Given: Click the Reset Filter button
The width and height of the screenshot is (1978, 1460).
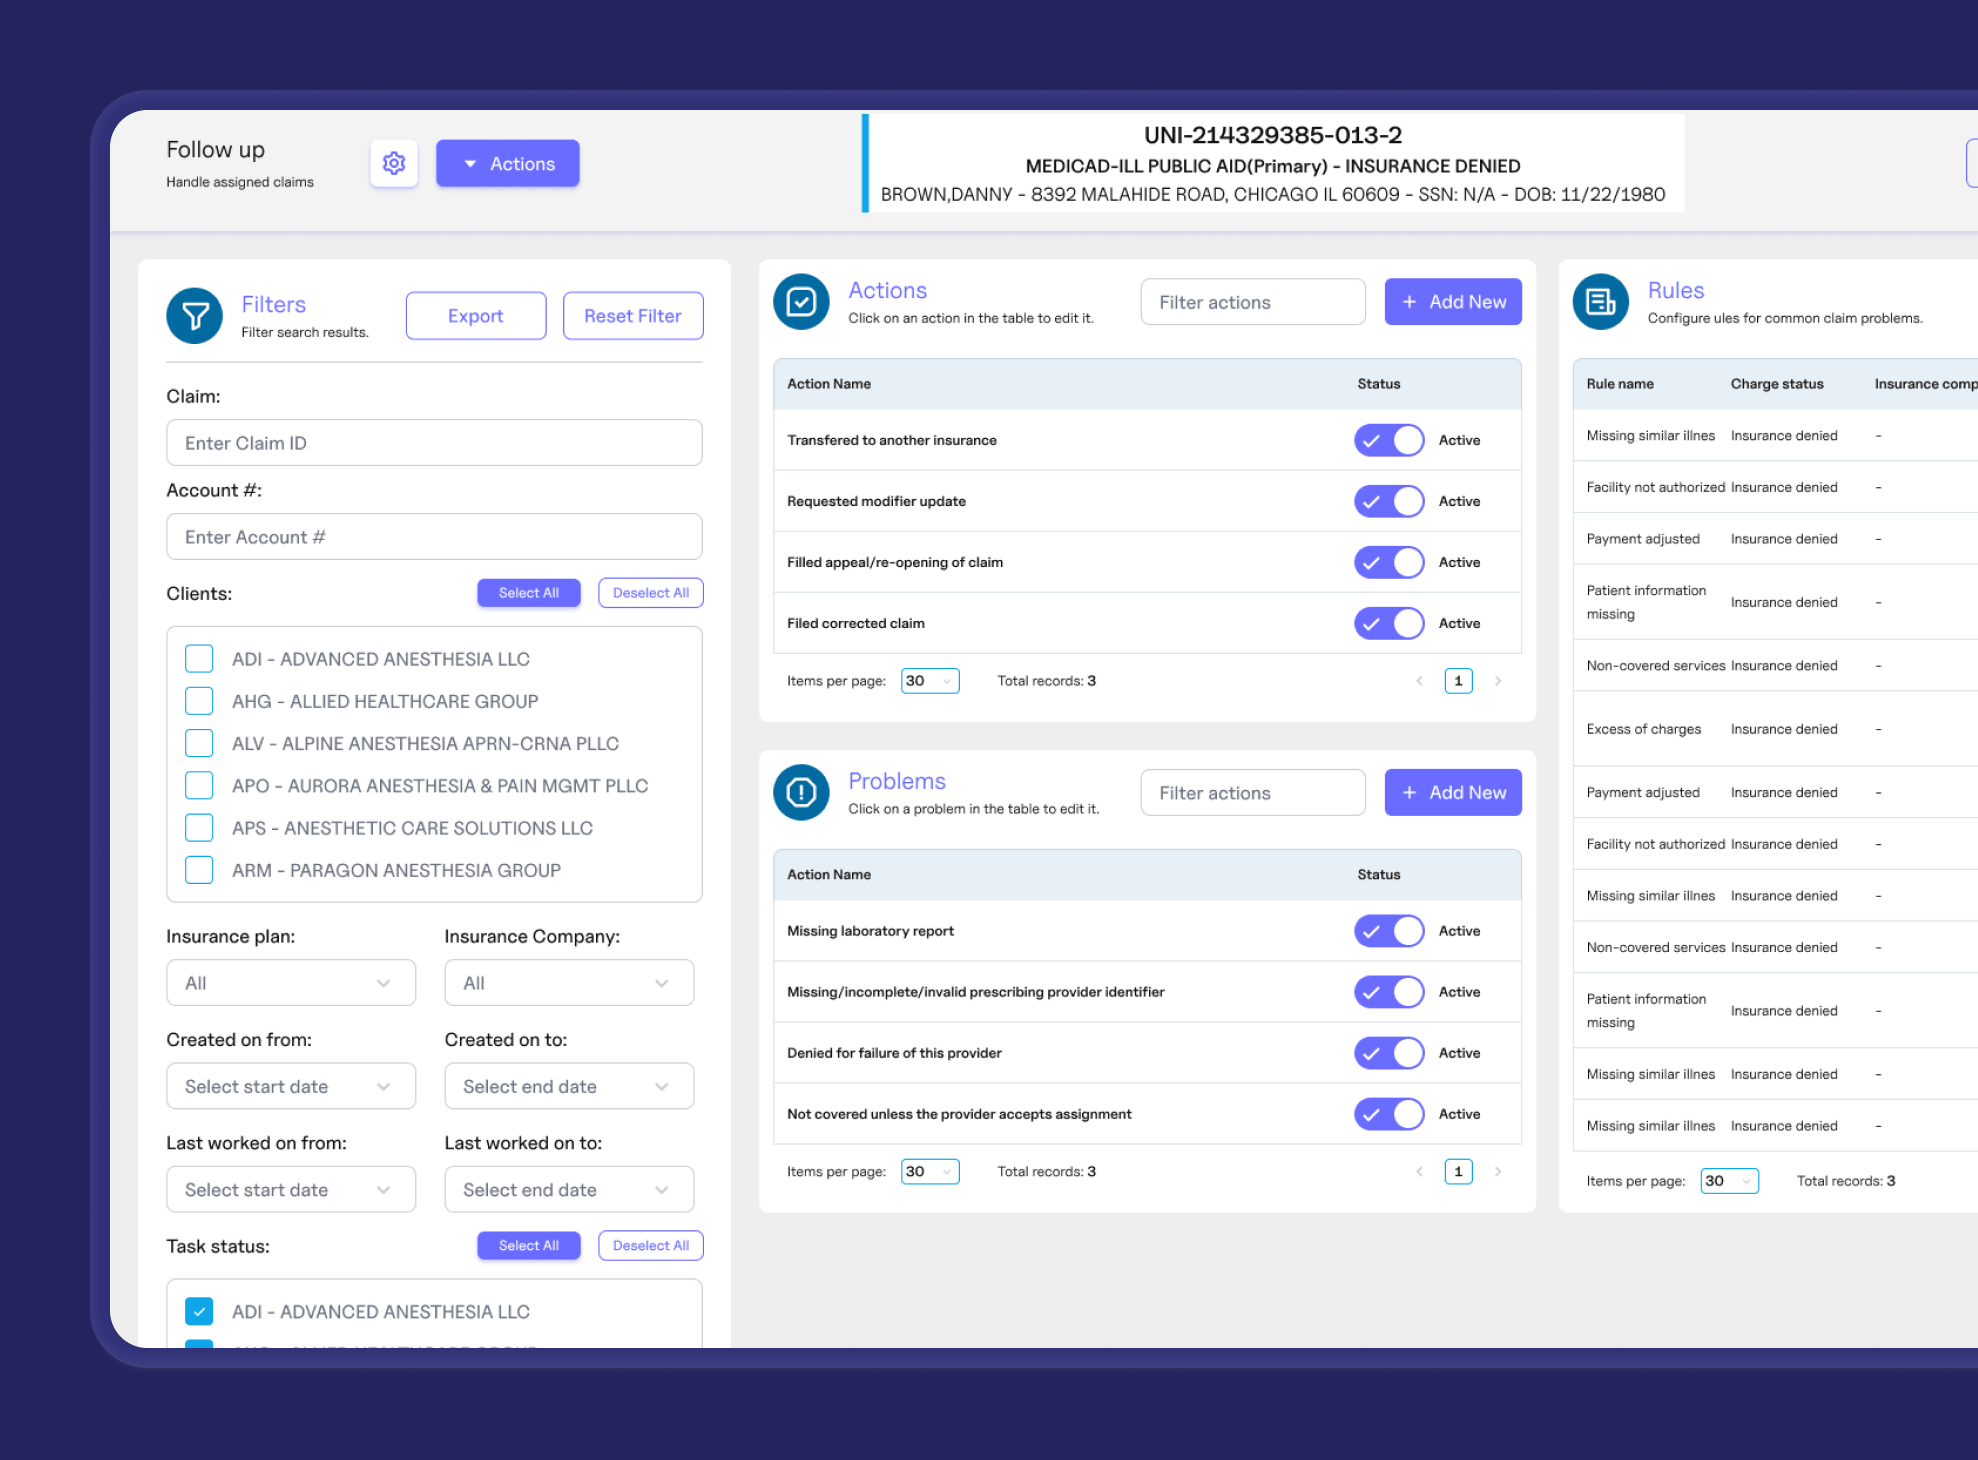Looking at the screenshot, I should point(633,316).
